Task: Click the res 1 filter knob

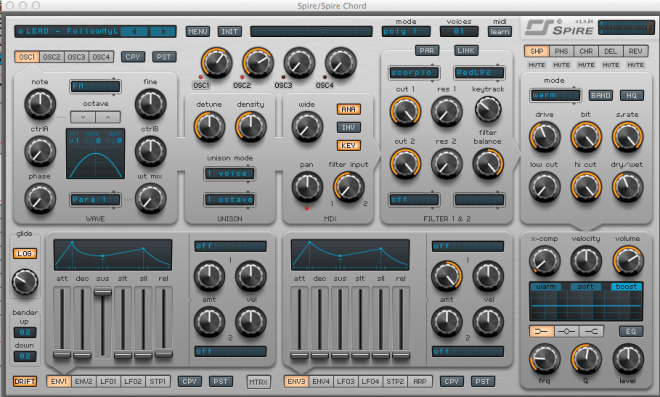Action: click(447, 112)
